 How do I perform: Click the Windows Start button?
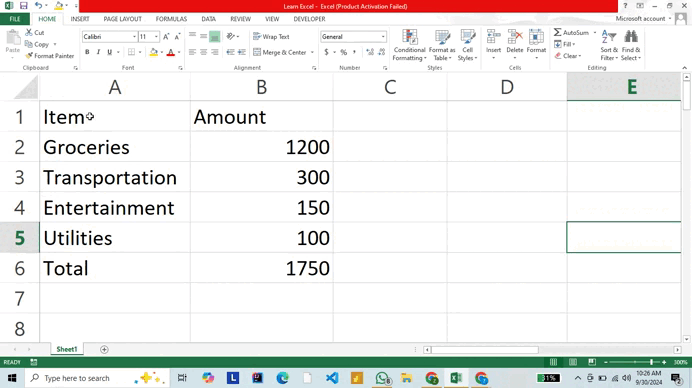pos(12,378)
